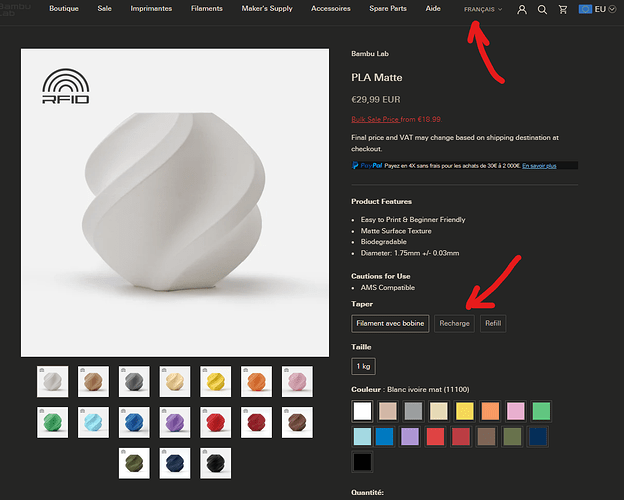Screen dimensions: 624x500
Task: Open the Filaments menu
Action: (207, 8)
